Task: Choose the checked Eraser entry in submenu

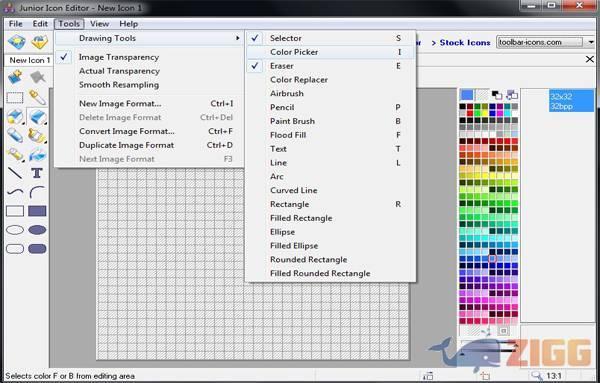Action: tap(331, 66)
